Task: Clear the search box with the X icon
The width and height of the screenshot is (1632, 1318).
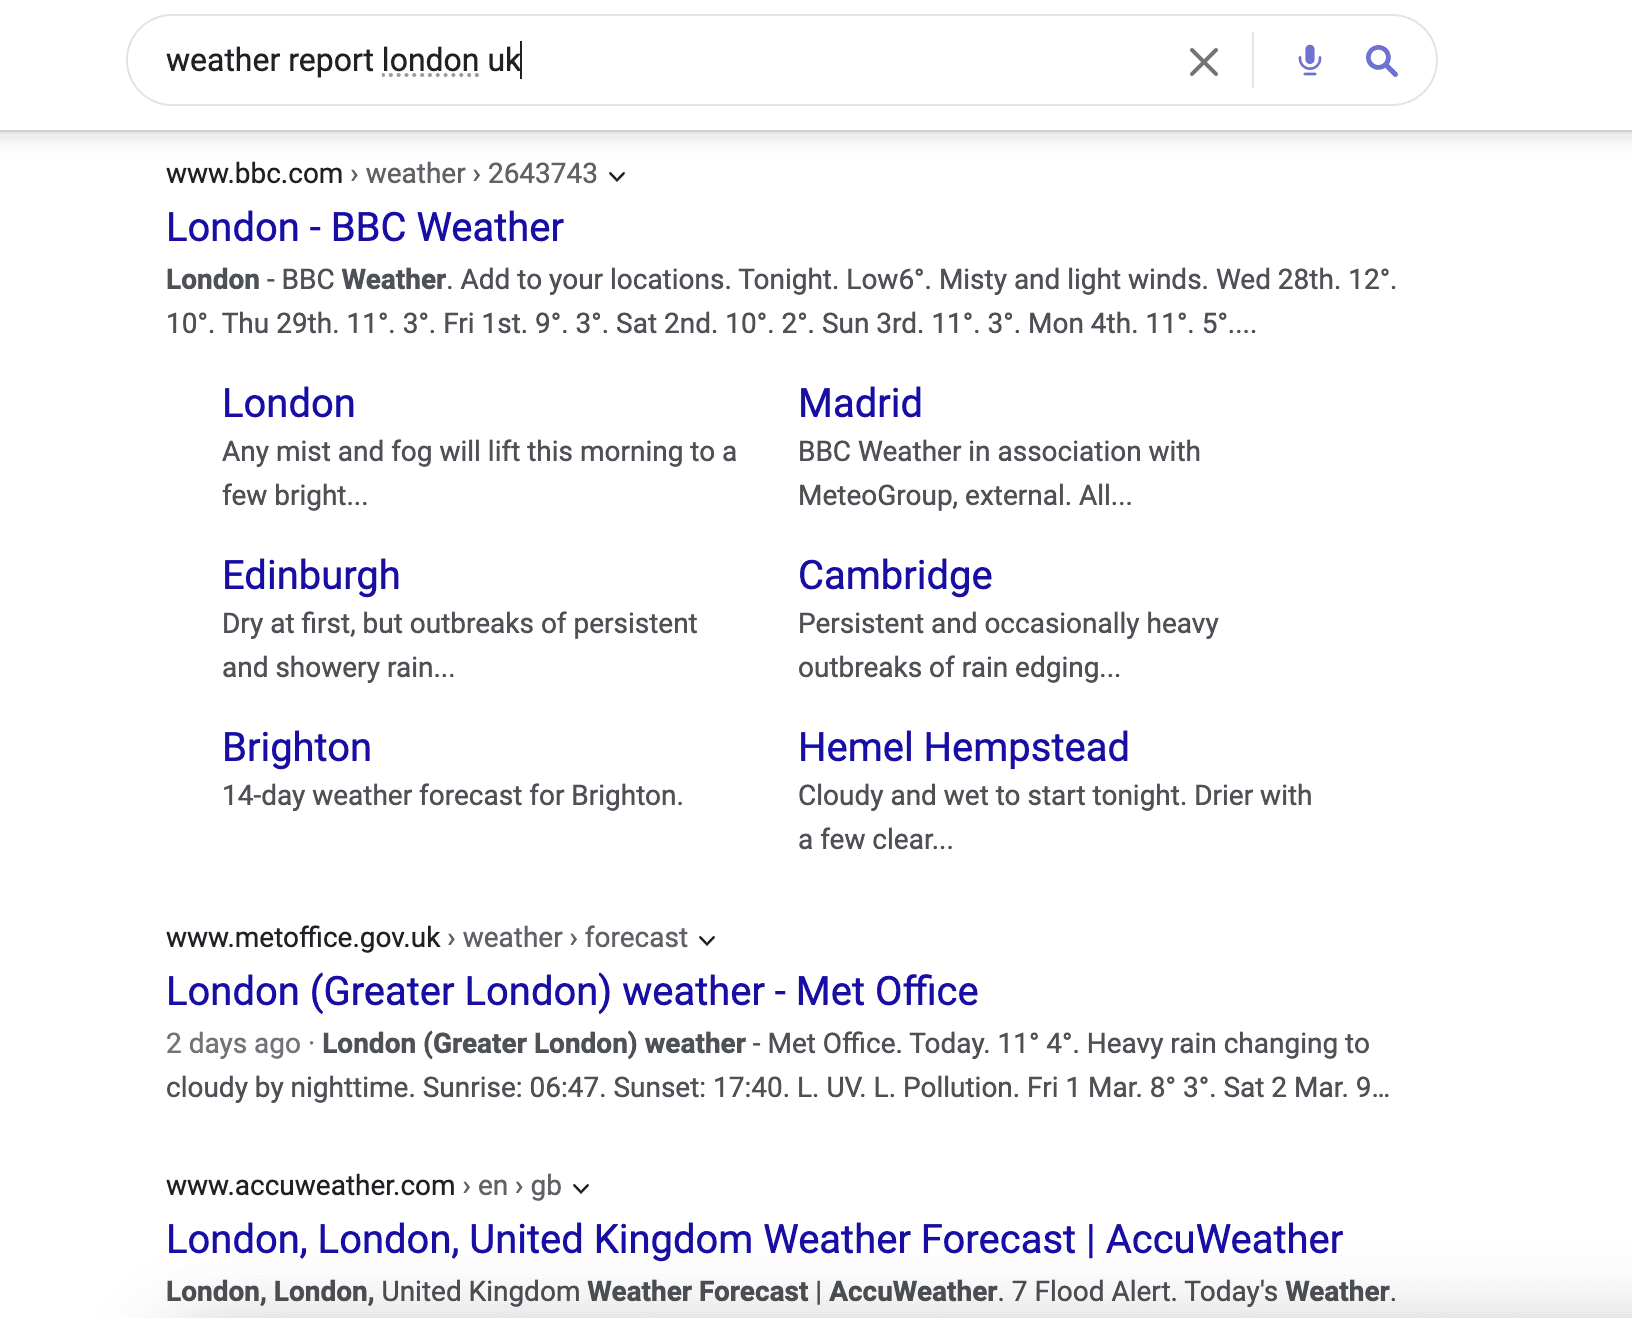Action: (1204, 62)
